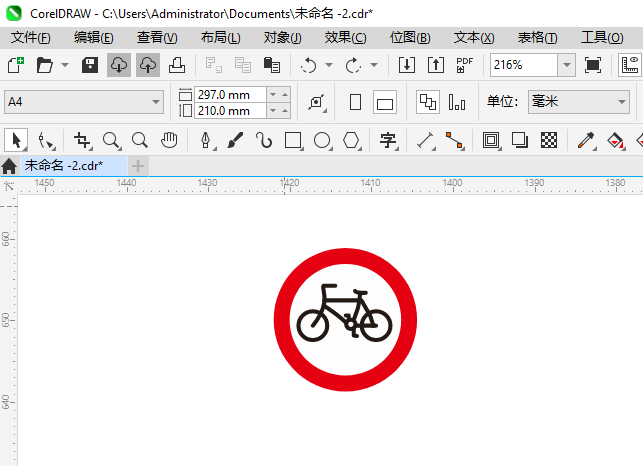
Task: Select the Pan hand tool
Action: 169,140
